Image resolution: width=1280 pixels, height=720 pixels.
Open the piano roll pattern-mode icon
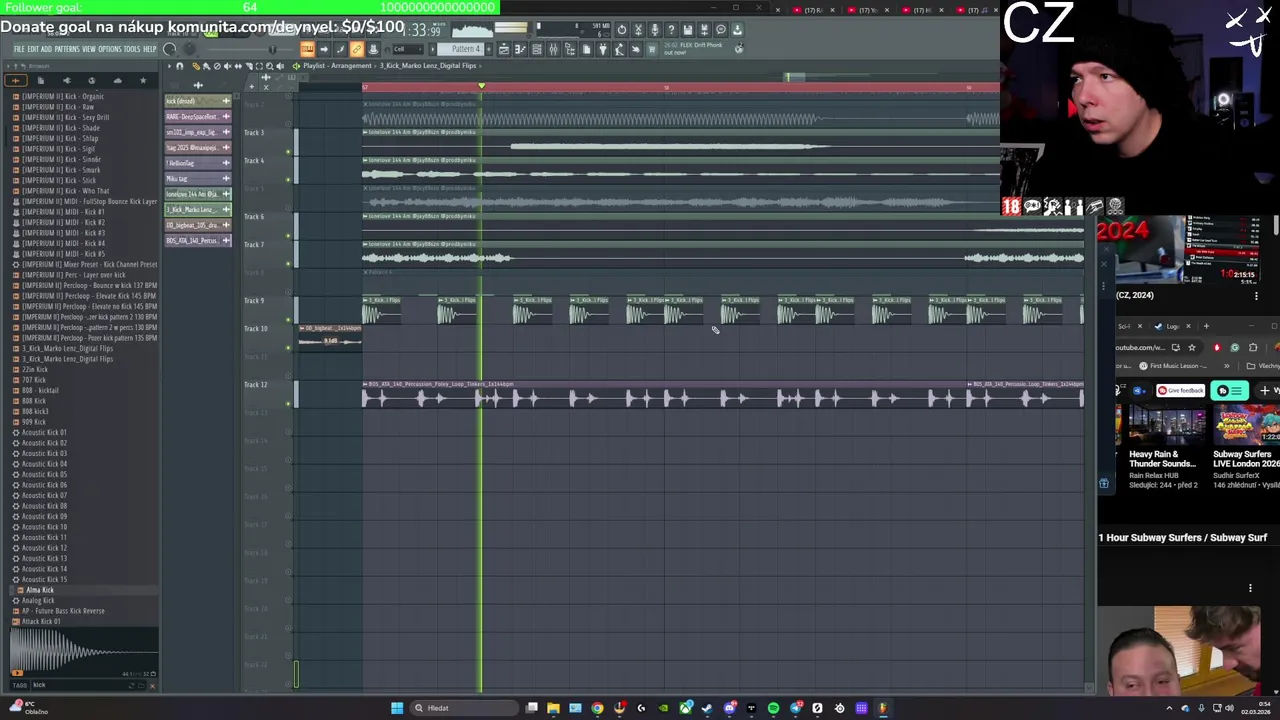click(308, 49)
